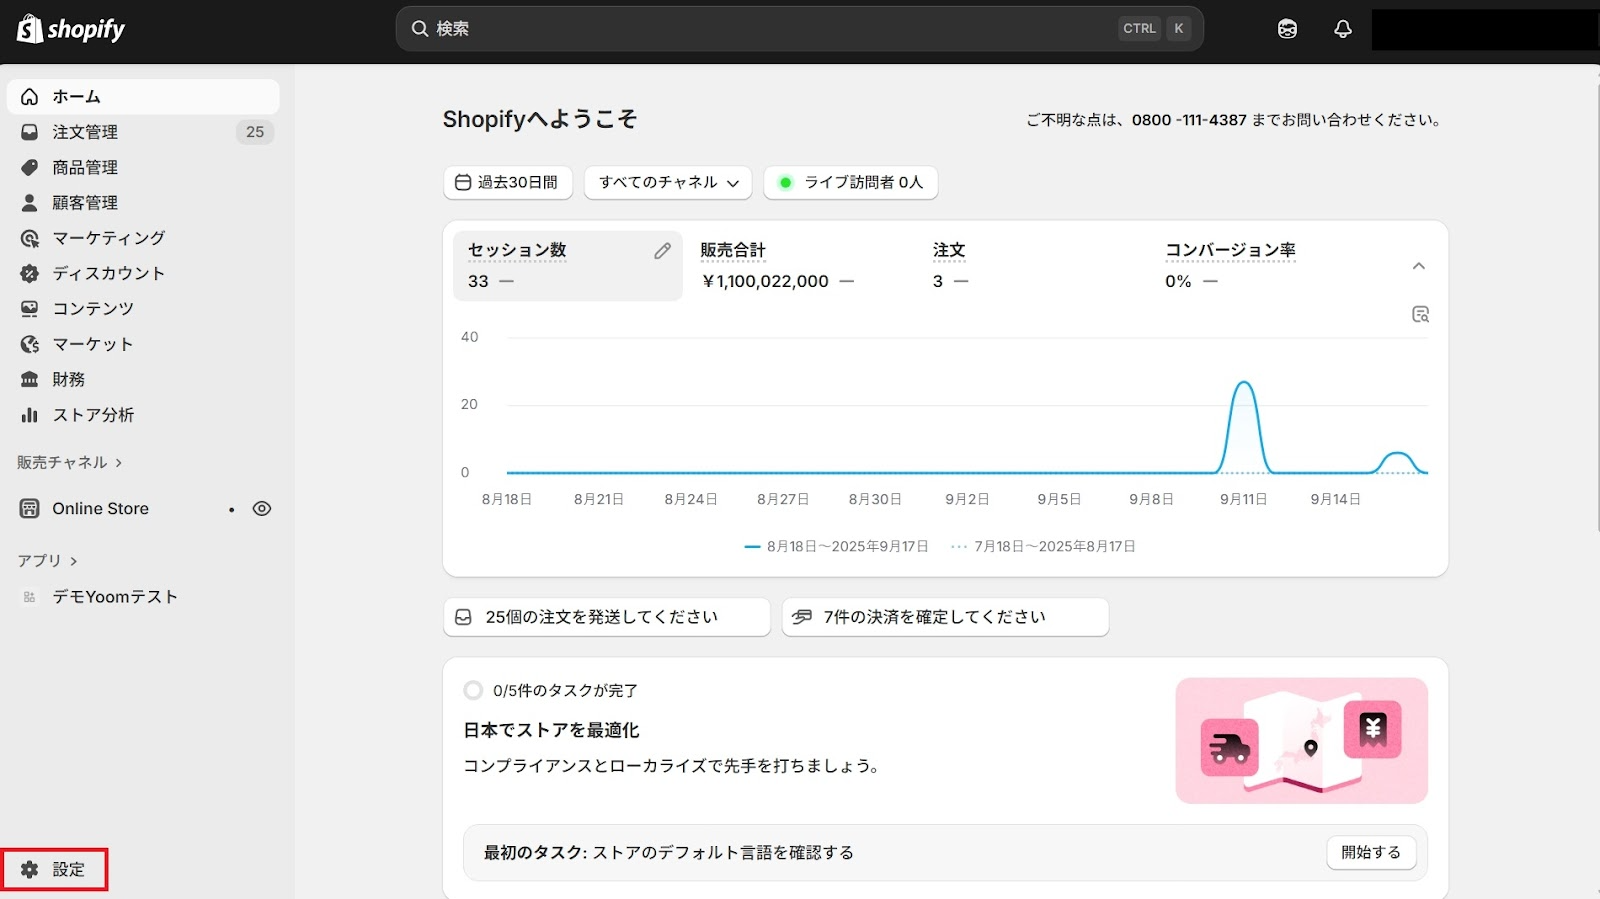1600x899 pixels.
Task: Go to ホーム in sidebar
Action: point(143,97)
